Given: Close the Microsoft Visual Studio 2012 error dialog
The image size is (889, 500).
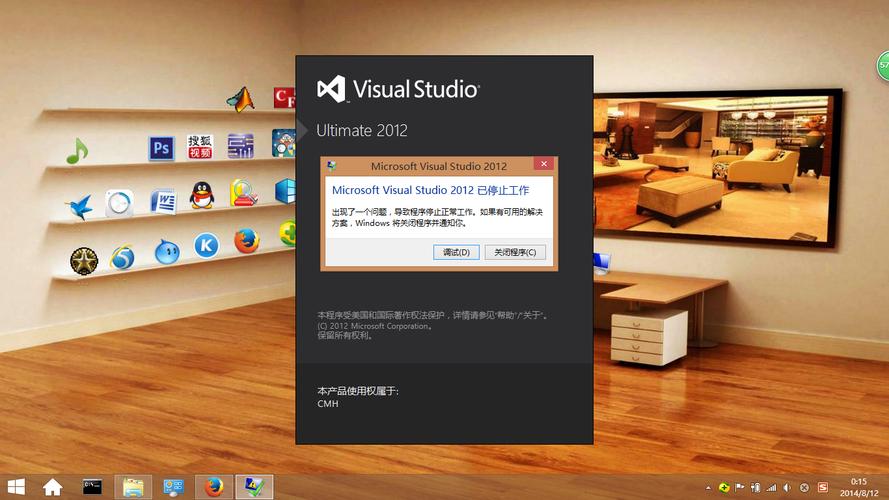Looking at the screenshot, I should point(544,164).
